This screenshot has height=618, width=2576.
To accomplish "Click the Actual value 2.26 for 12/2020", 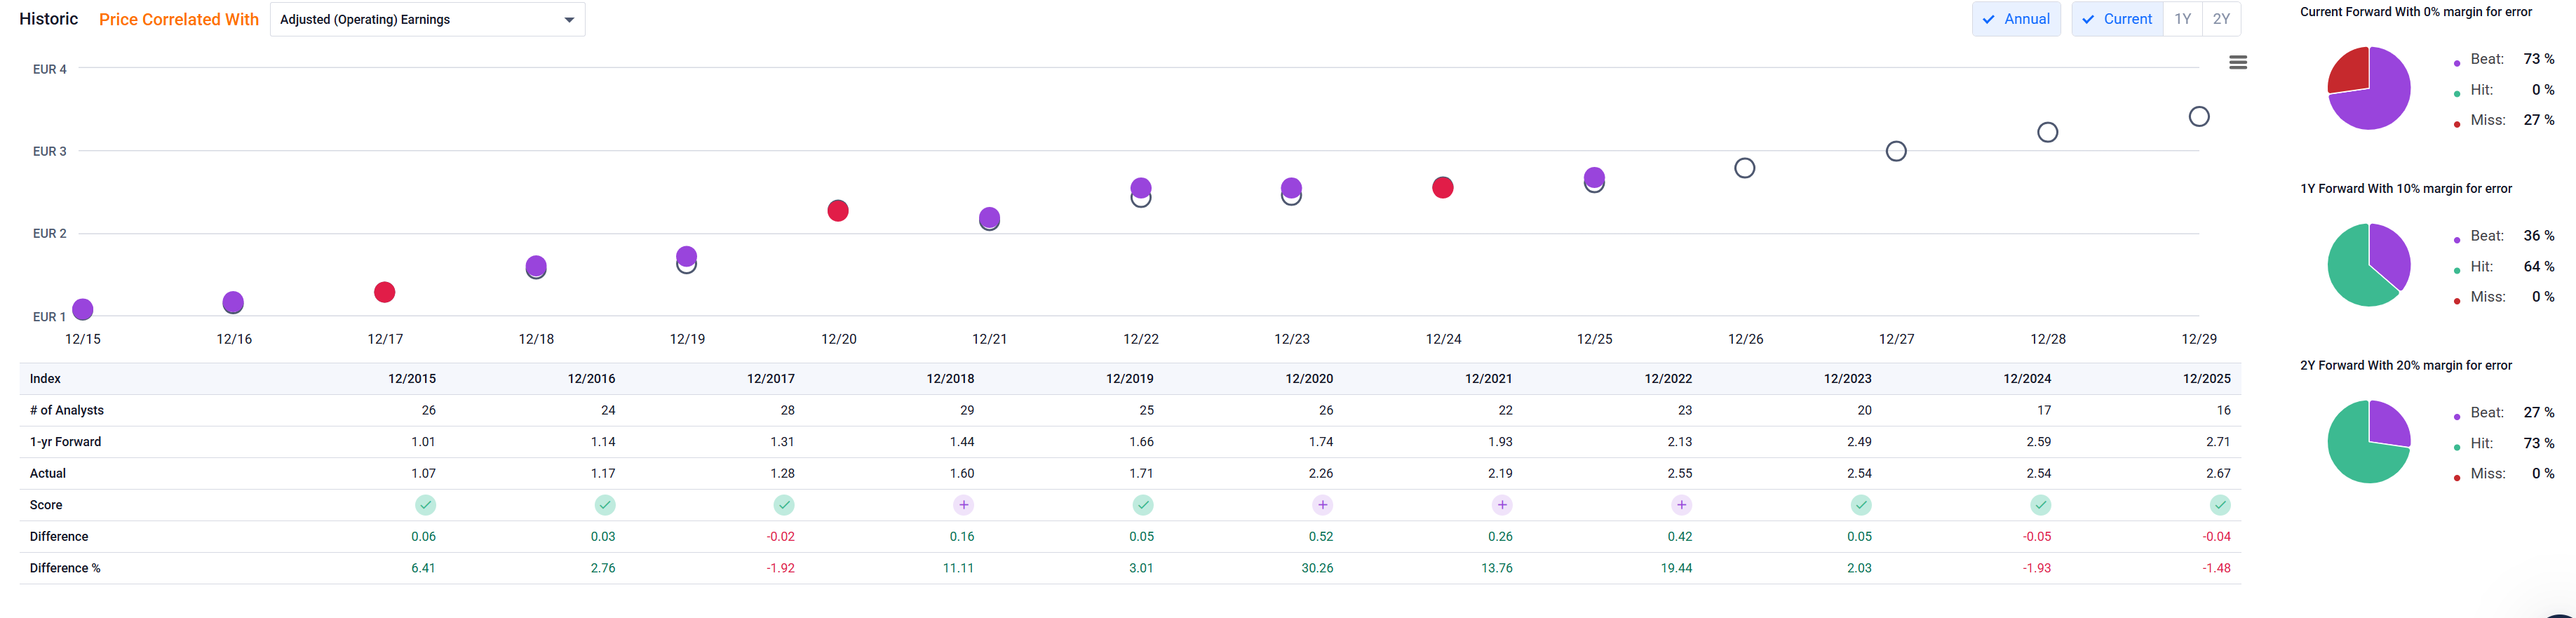I will pos(1321,473).
